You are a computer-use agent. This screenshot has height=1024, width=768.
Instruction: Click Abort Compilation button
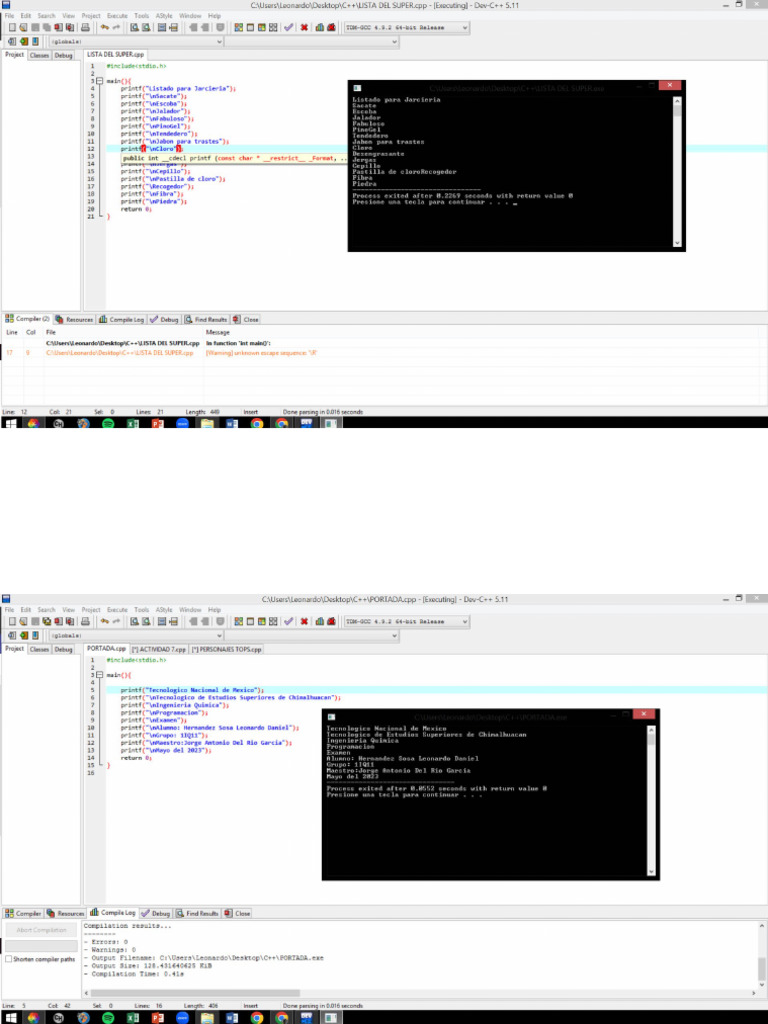click(x=41, y=930)
